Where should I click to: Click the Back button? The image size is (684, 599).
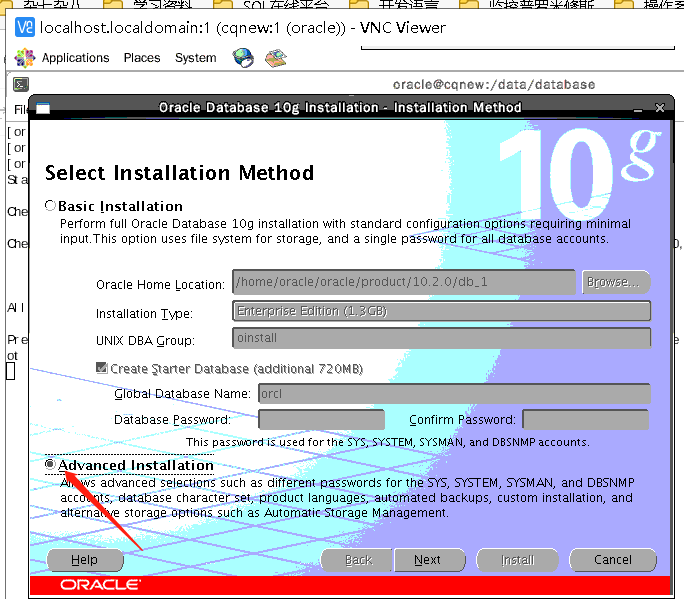point(358,560)
